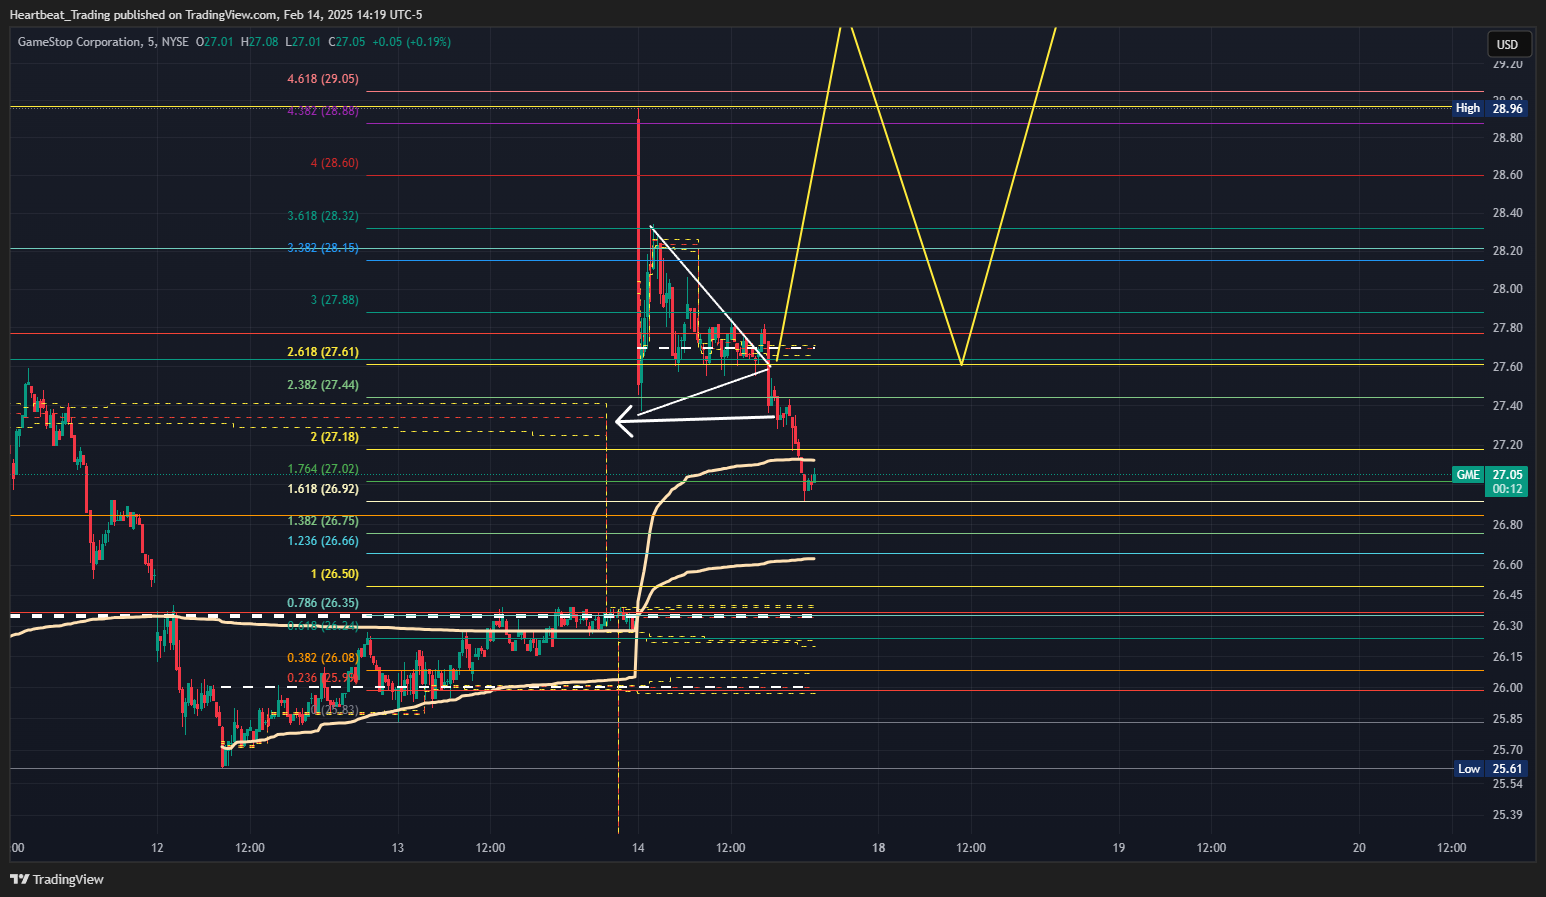
Task: Click the High 28.96 price label
Action: pos(1490,108)
